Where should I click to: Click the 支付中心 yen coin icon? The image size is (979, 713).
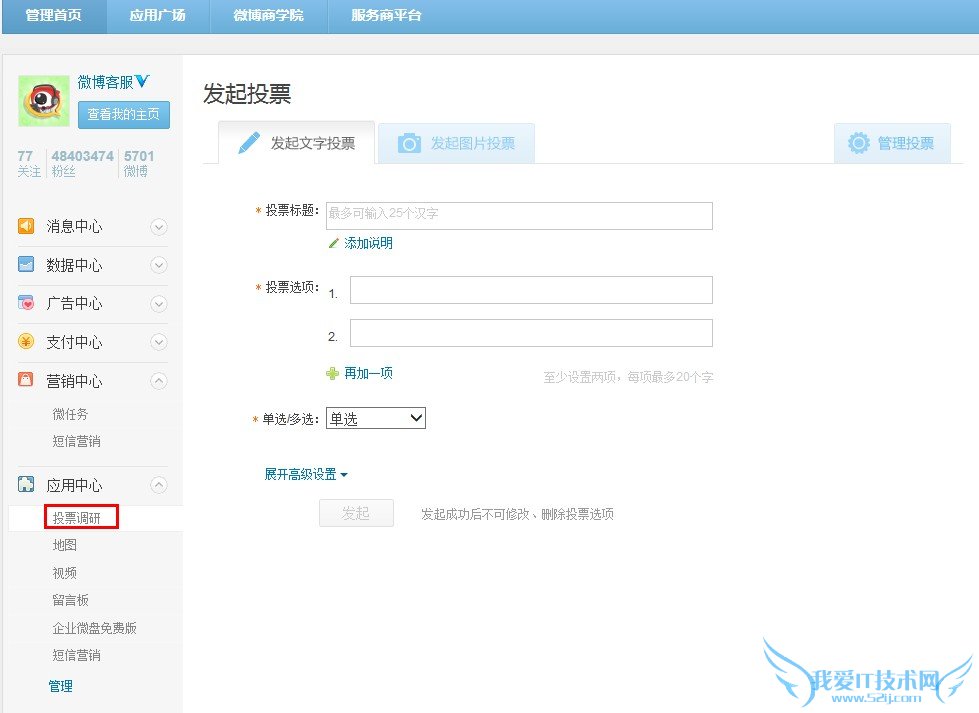click(26, 342)
